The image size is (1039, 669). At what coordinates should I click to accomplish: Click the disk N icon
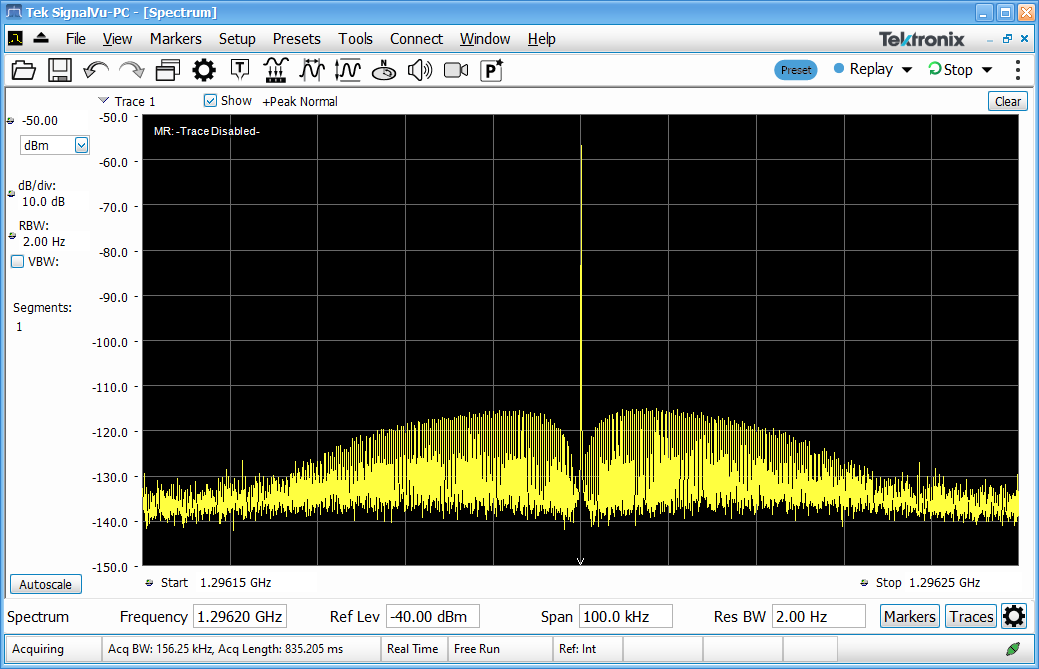pyautogui.click(x=384, y=70)
